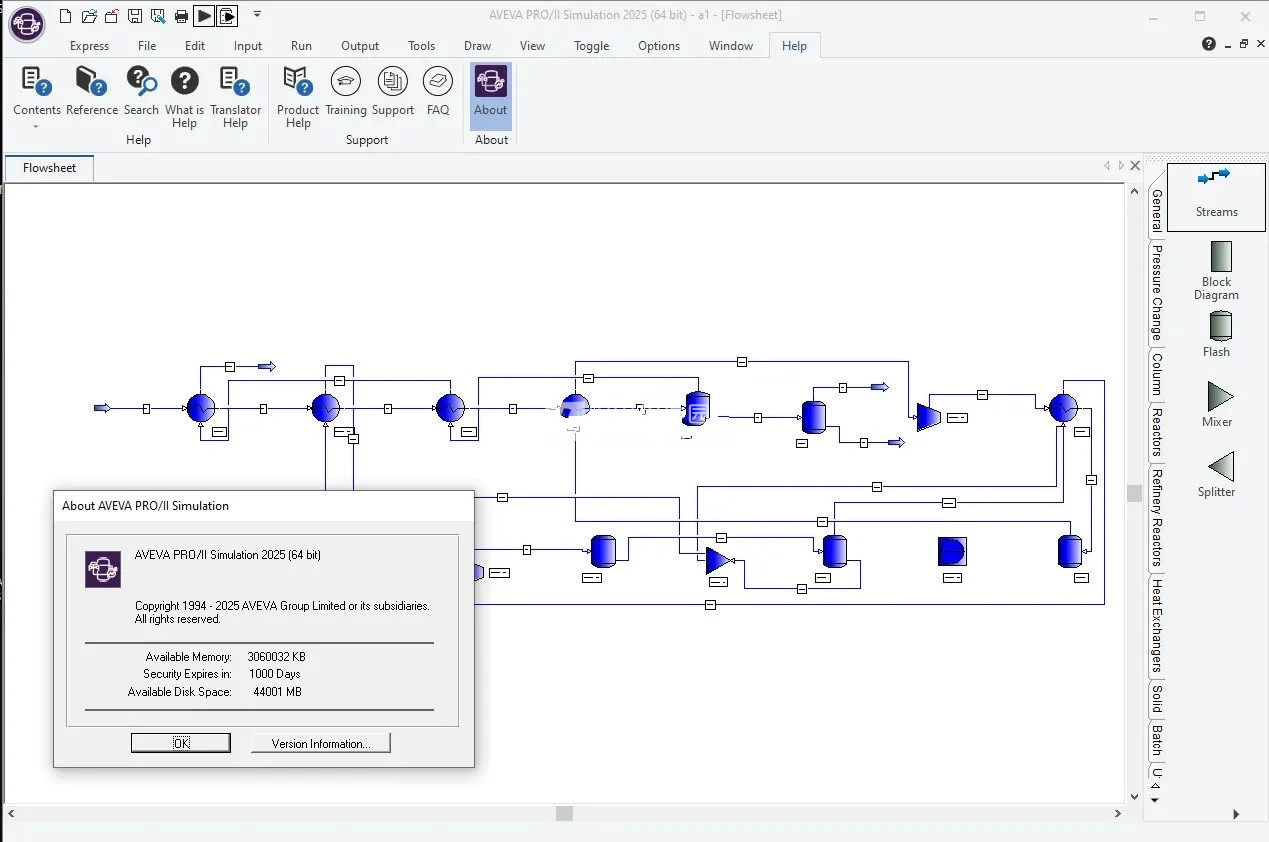
Task: Open the Express menu tab
Action: 89,46
